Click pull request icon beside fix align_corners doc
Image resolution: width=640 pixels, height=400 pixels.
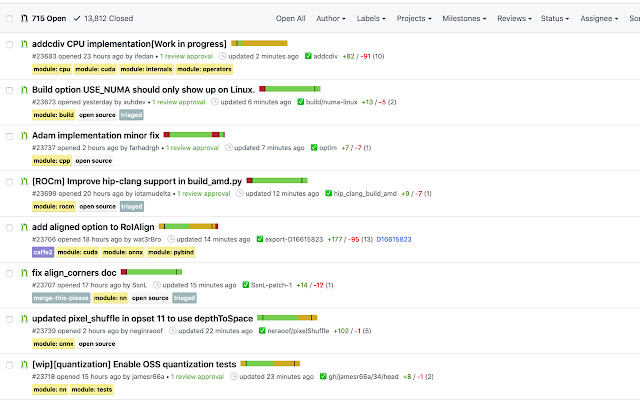[x=24, y=273]
